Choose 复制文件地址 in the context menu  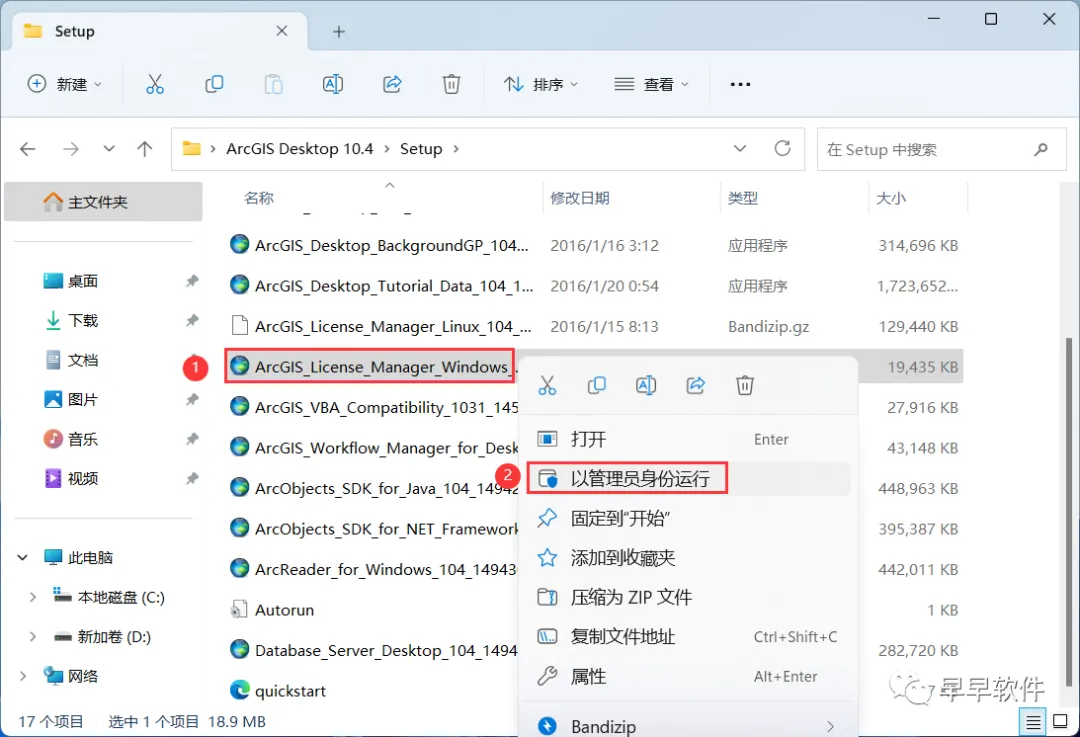click(688, 636)
